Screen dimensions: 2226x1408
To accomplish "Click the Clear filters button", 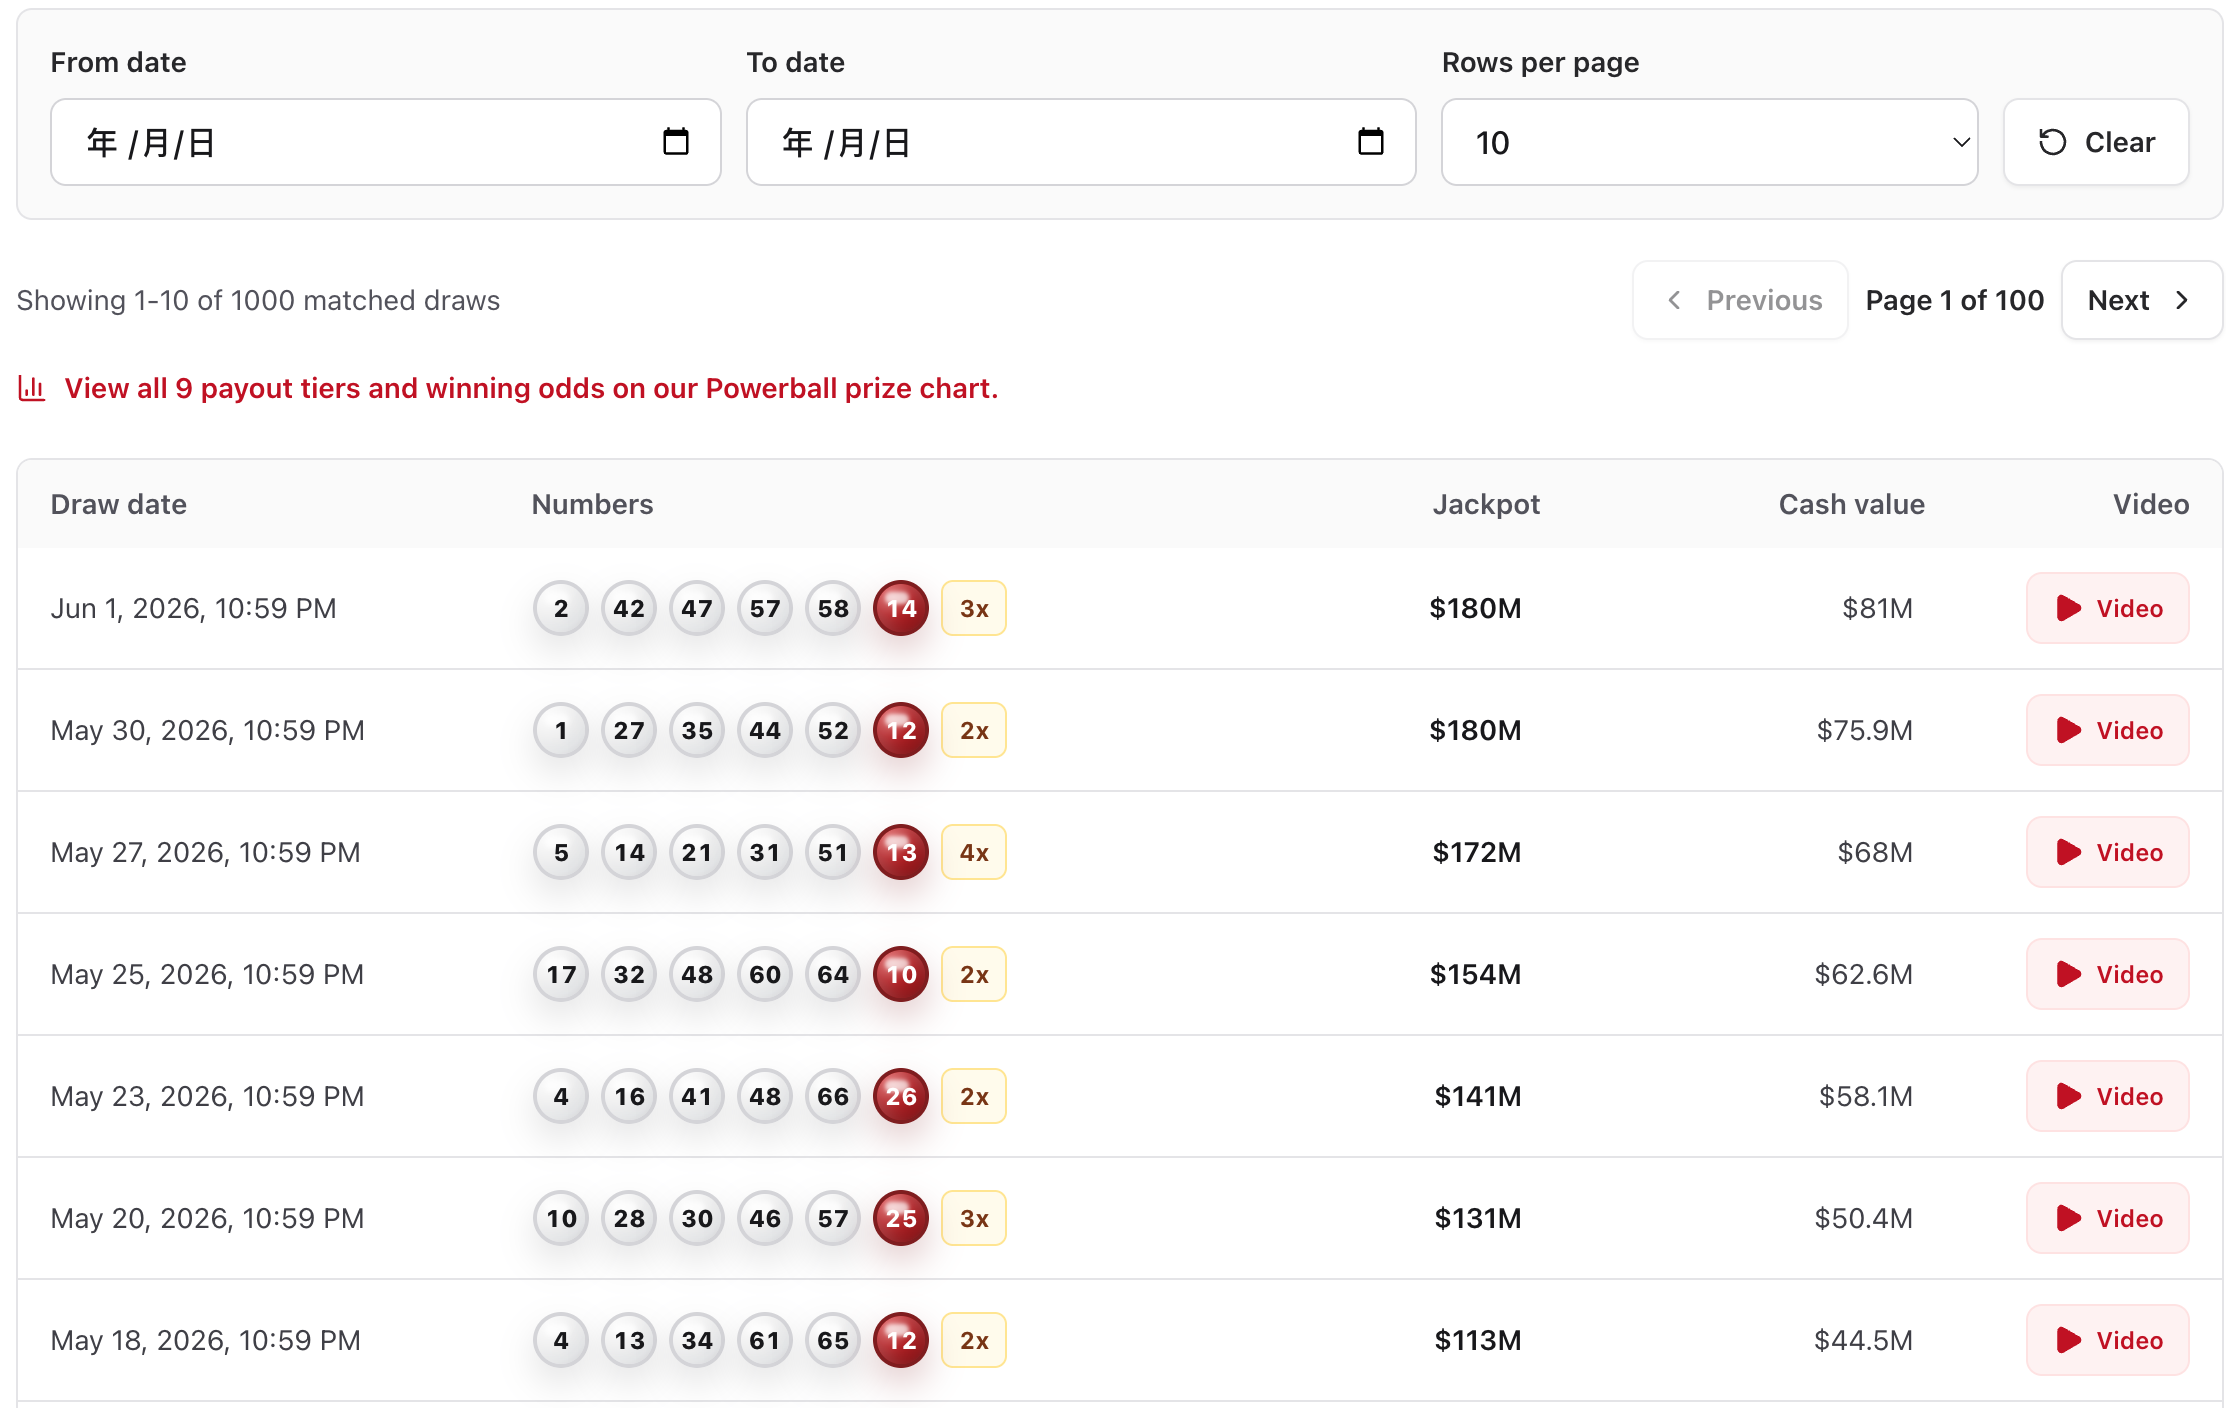I will coord(2096,142).
